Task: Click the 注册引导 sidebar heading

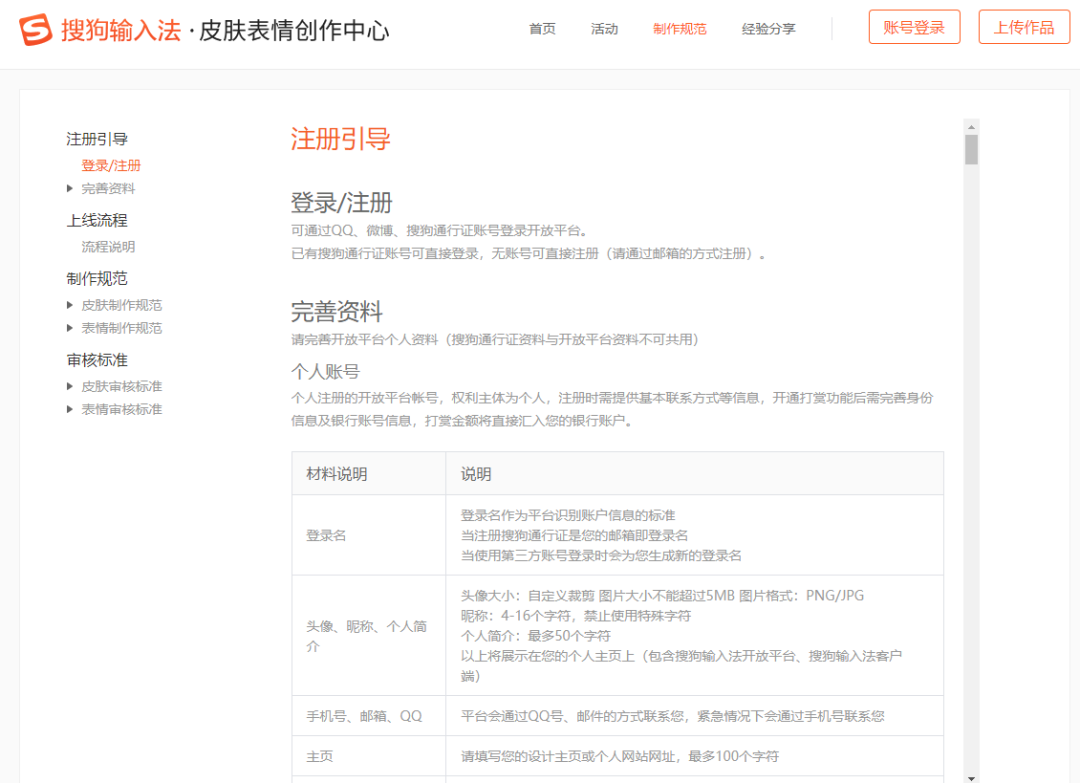Action: click(x=97, y=139)
